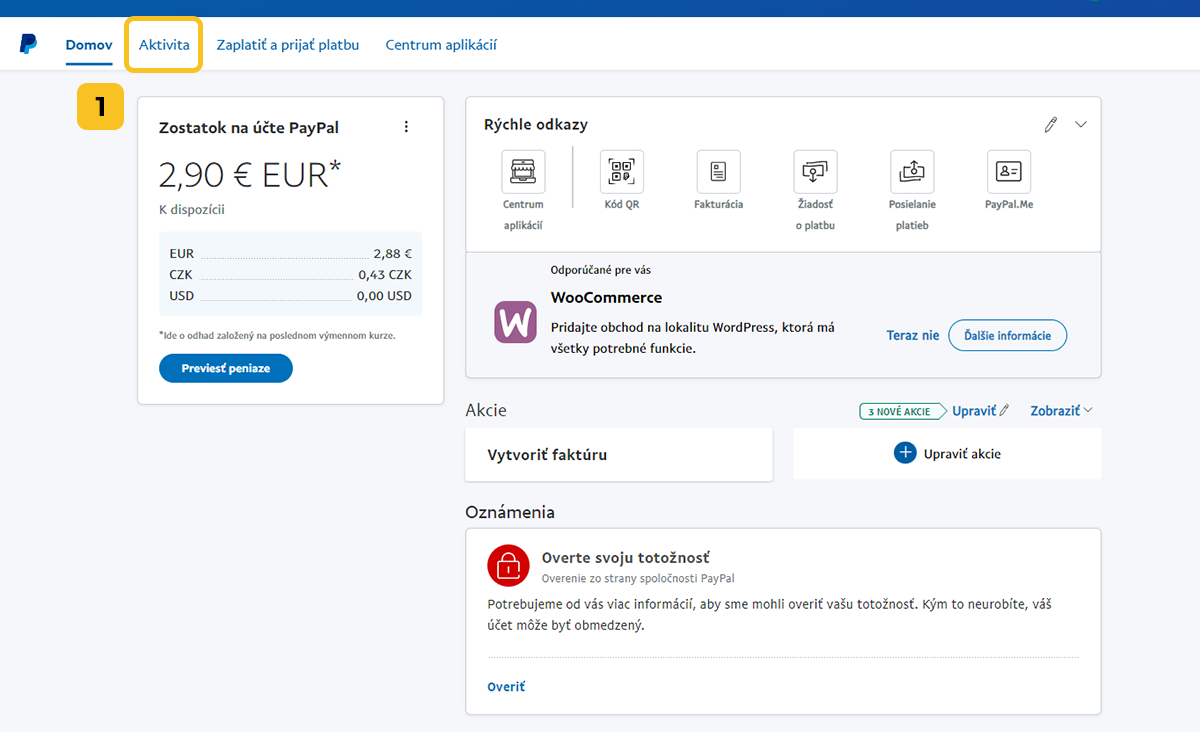Click the USD balance row
Viewport: 1200px width, 732px height.
tap(290, 296)
